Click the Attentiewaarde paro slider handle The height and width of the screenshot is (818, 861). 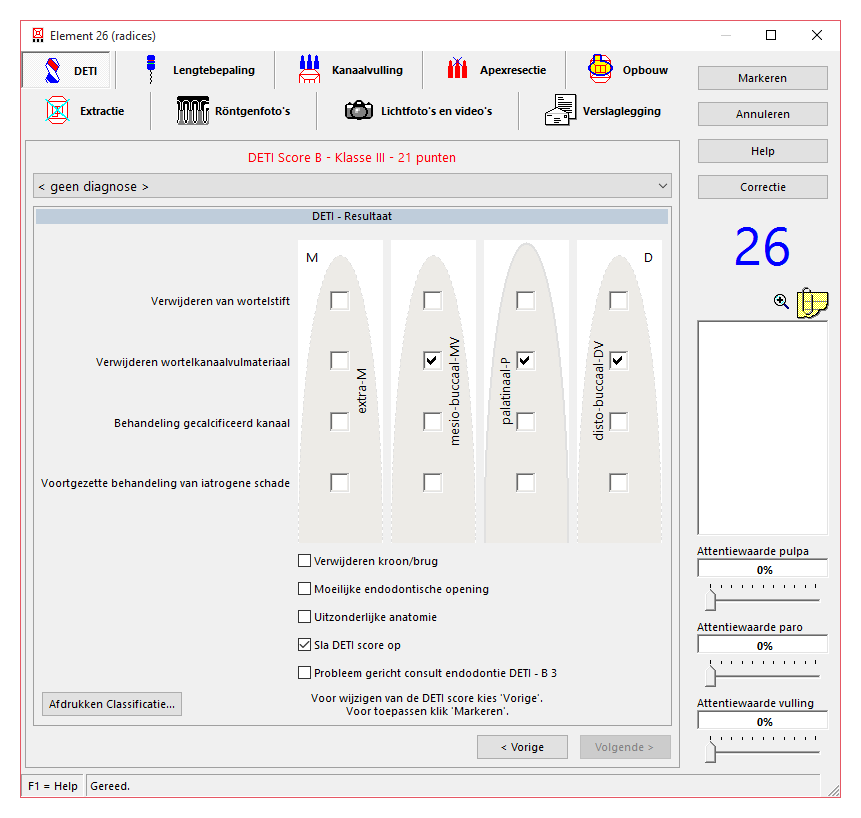(711, 675)
